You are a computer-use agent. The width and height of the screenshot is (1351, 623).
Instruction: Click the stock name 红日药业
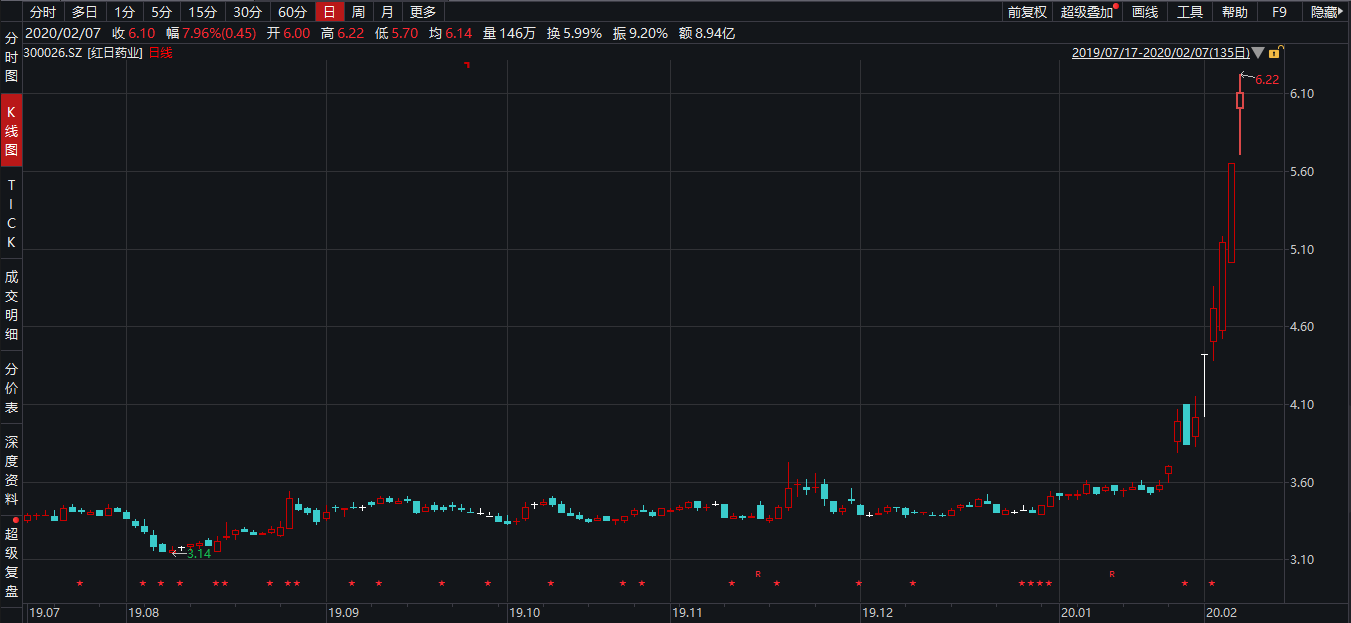click(x=116, y=53)
